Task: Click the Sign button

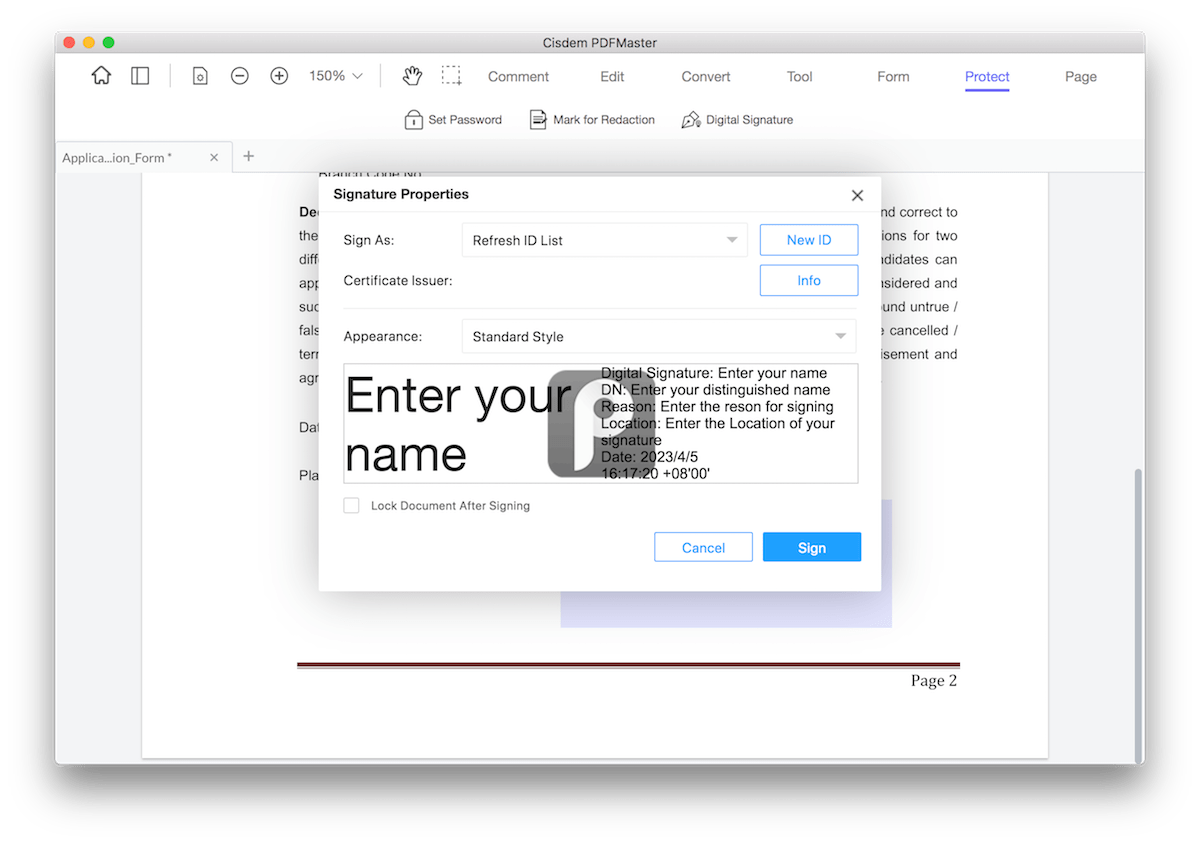Action: pos(812,548)
